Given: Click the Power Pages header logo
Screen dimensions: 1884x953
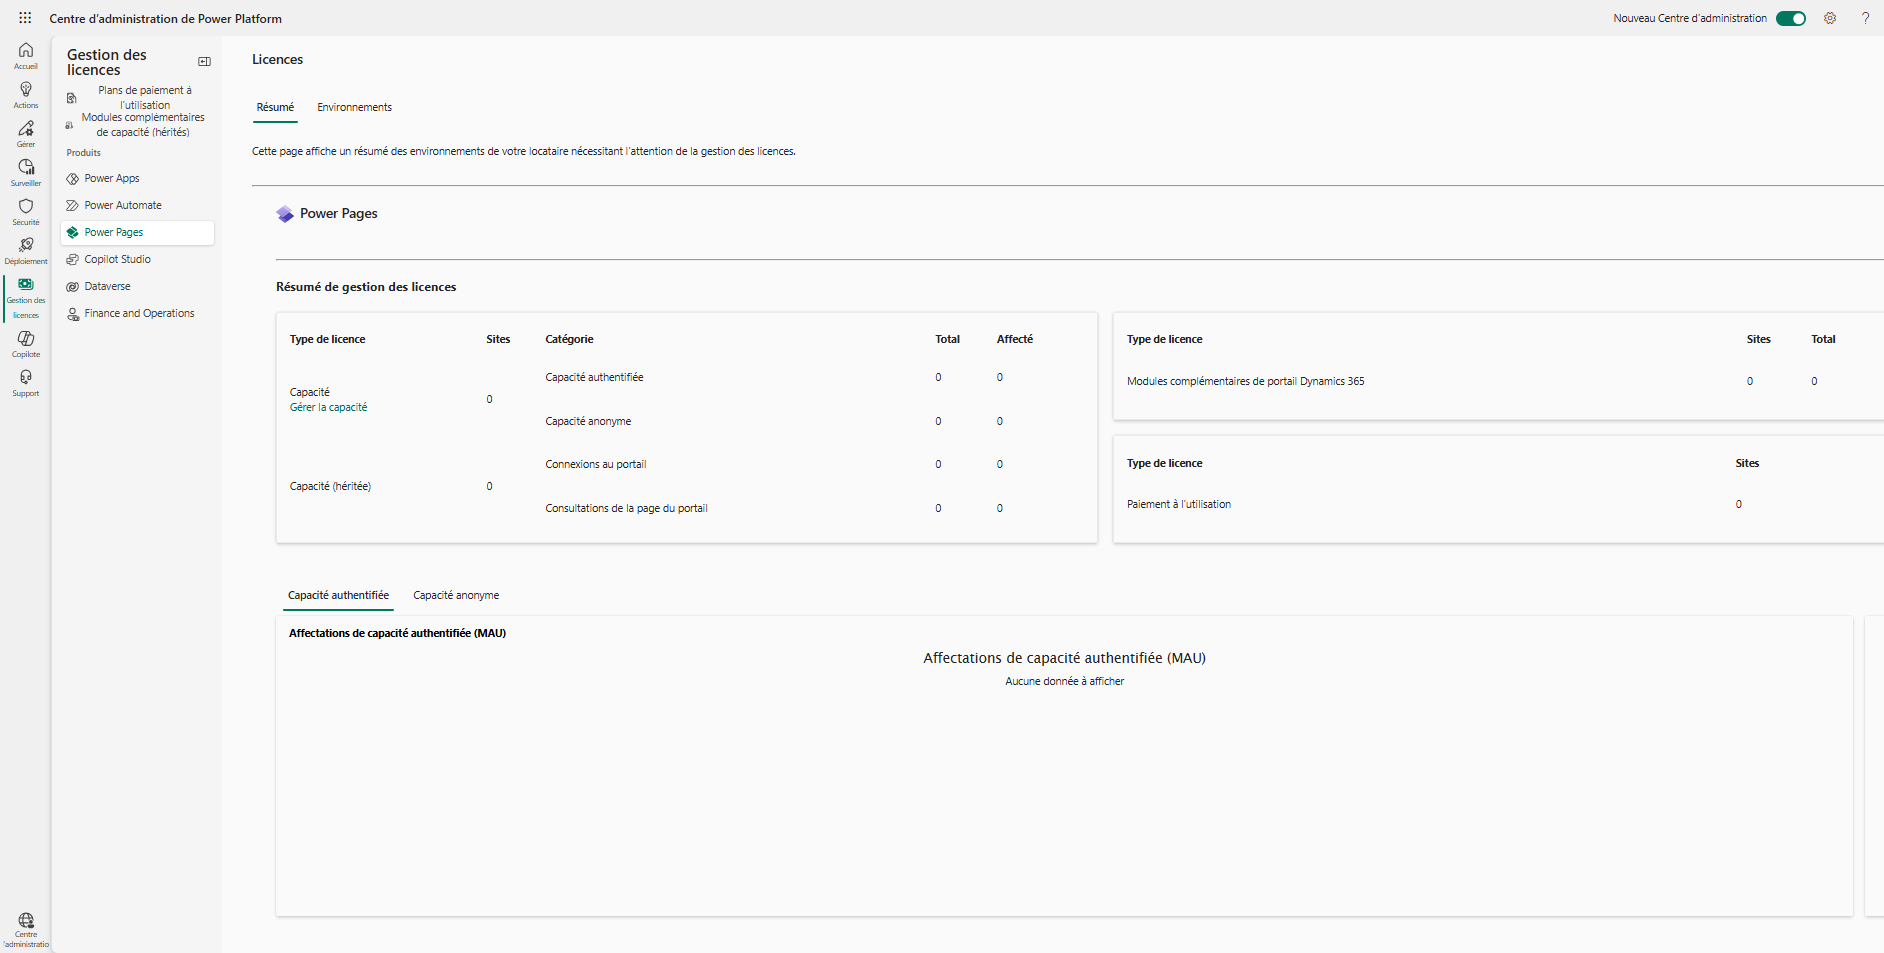Looking at the screenshot, I should coord(285,214).
